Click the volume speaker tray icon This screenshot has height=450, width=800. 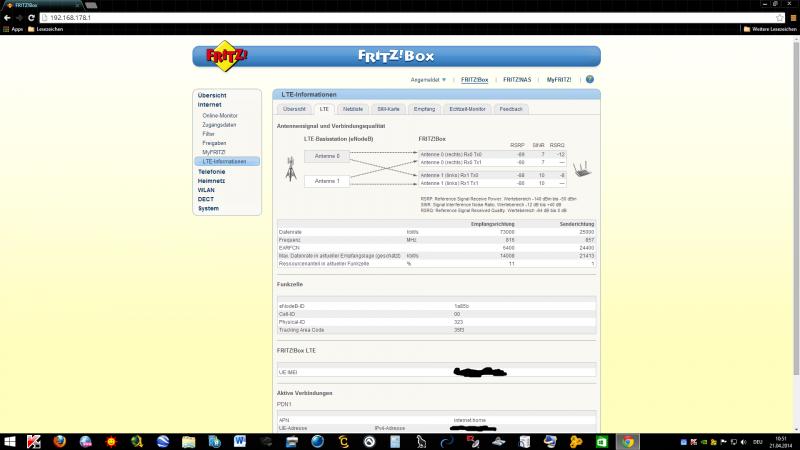743,442
